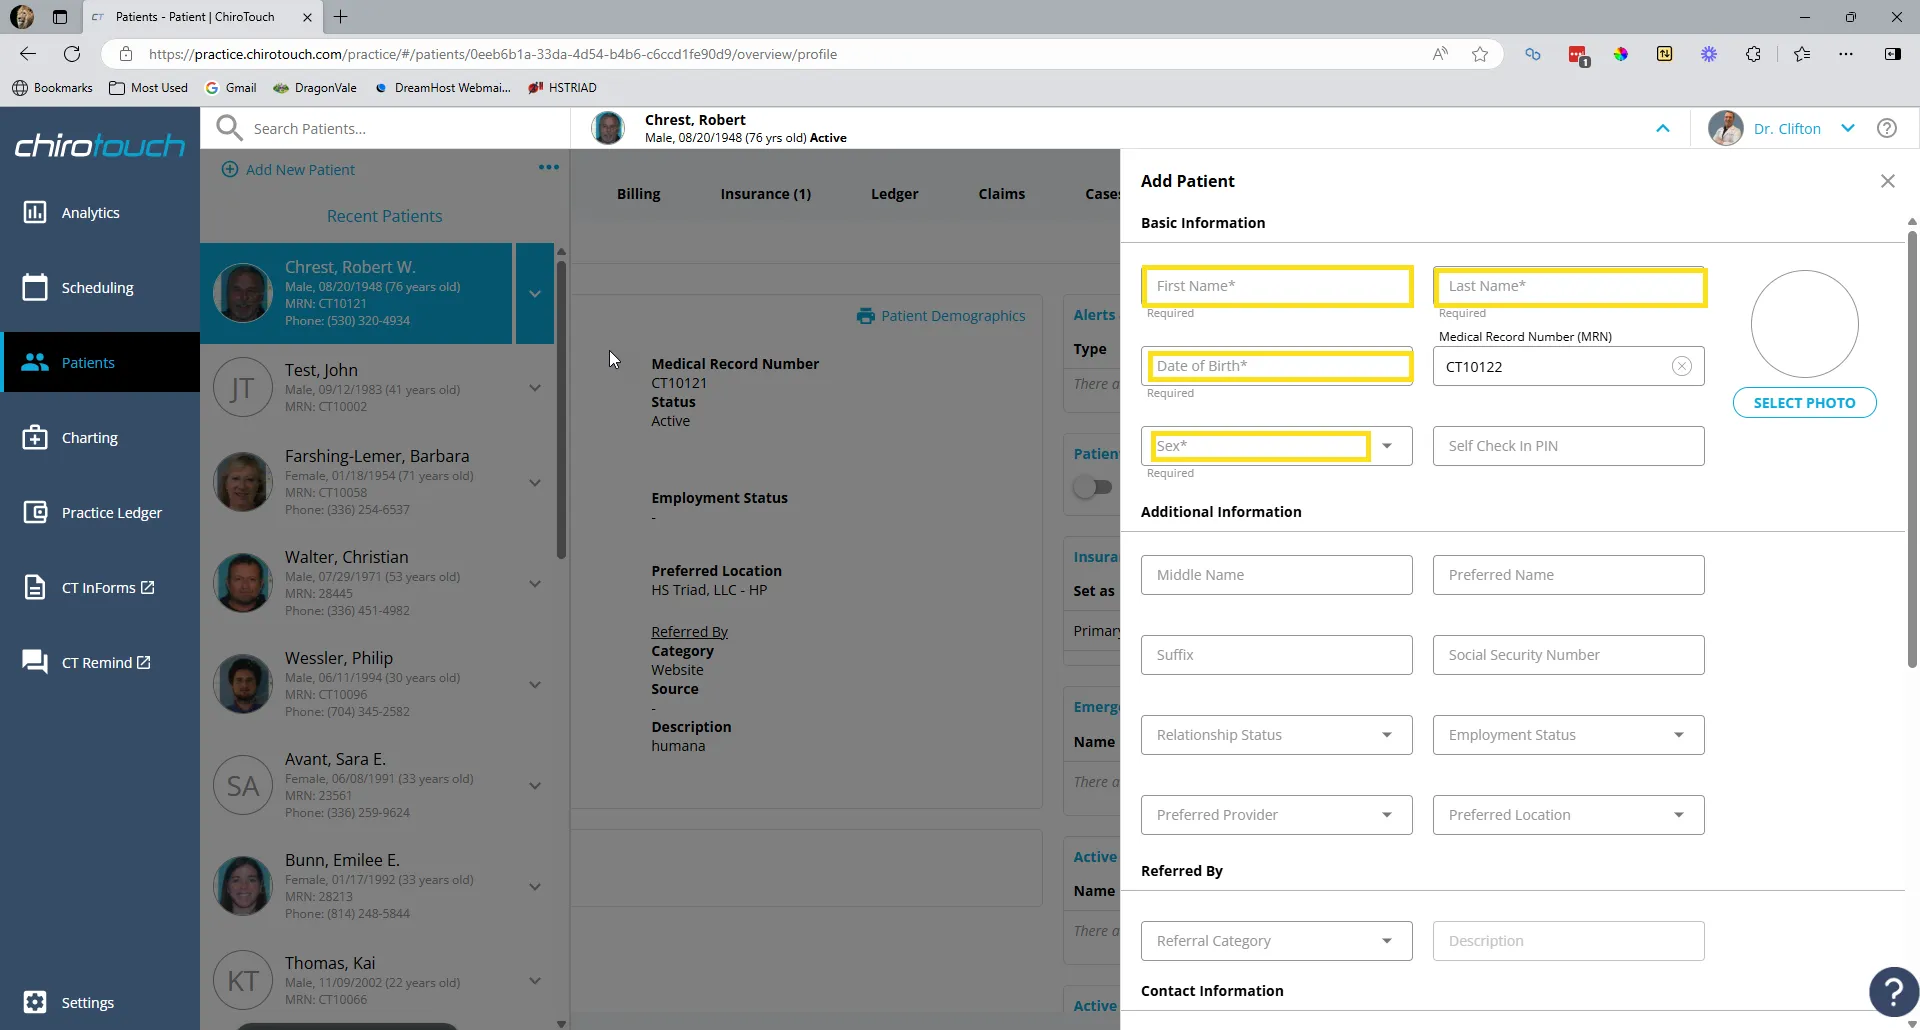Viewport: 1920px width, 1030px height.
Task: Switch to the Insurance (1) tab
Action: 766,194
